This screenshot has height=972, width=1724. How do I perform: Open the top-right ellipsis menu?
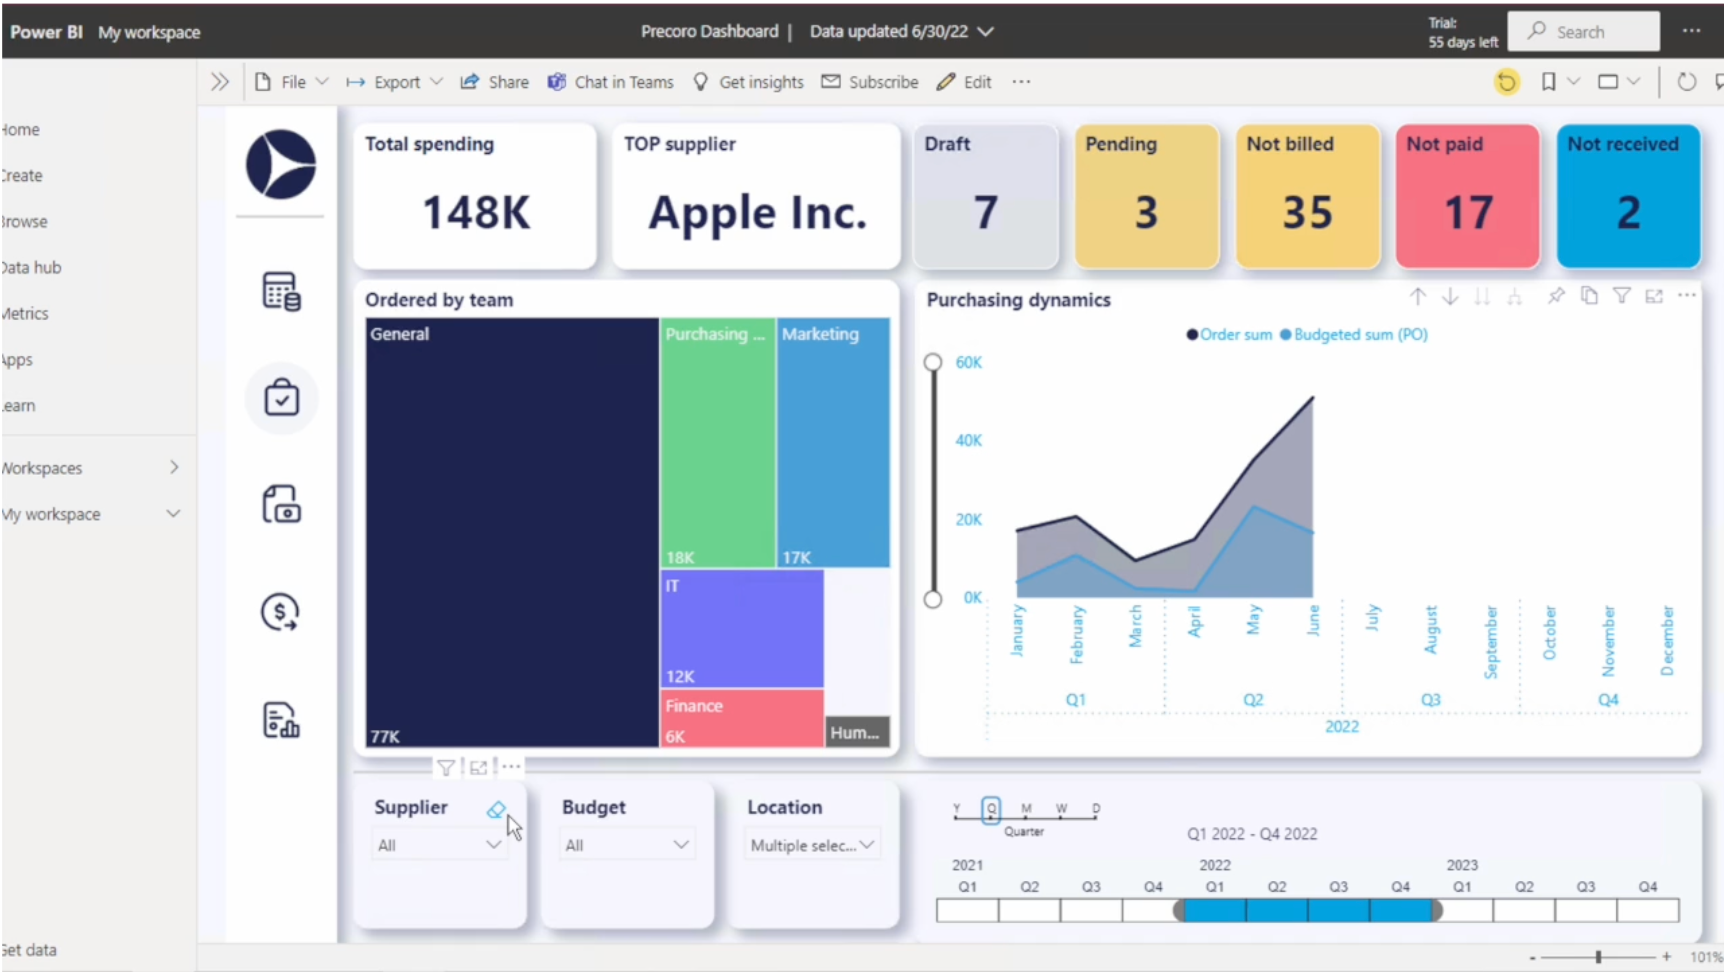pos(1691,31)
